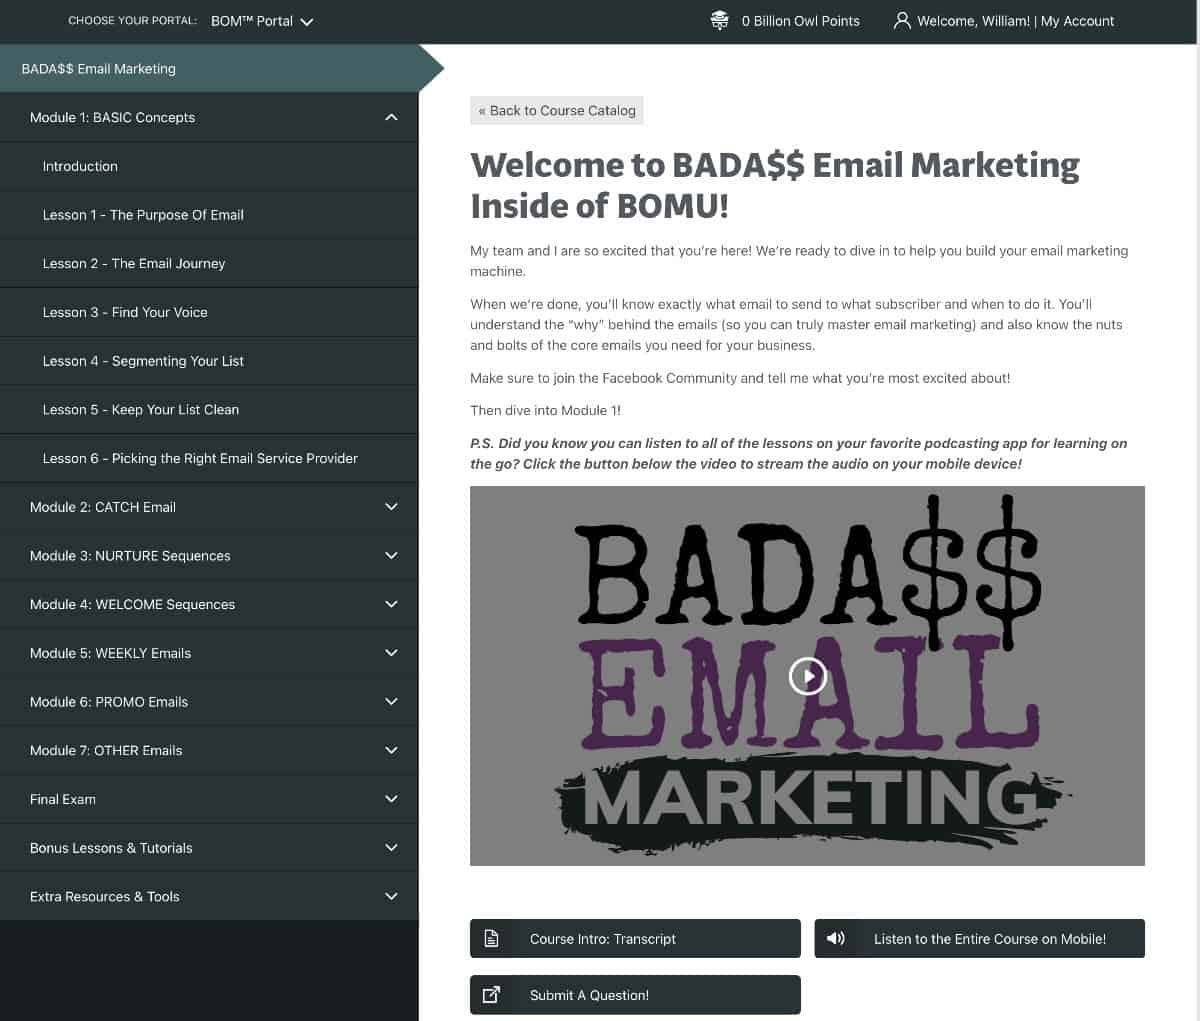Open Lesson 5 - Keep Your List Clean
This screenshot has width=1200, height=1021.
(209, 409)
